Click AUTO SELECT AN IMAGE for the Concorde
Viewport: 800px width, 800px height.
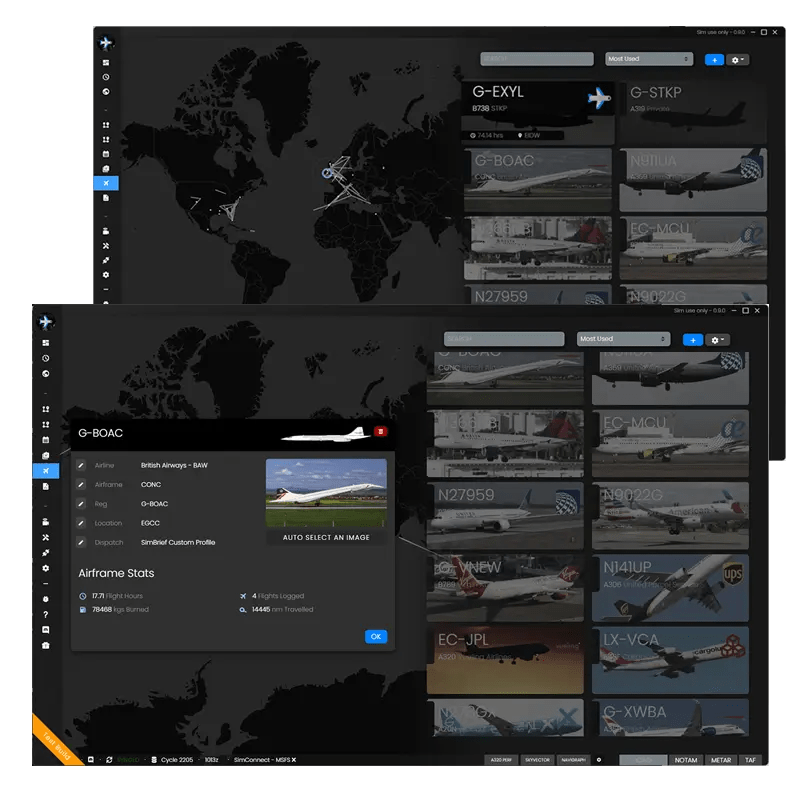click(328, 536)
